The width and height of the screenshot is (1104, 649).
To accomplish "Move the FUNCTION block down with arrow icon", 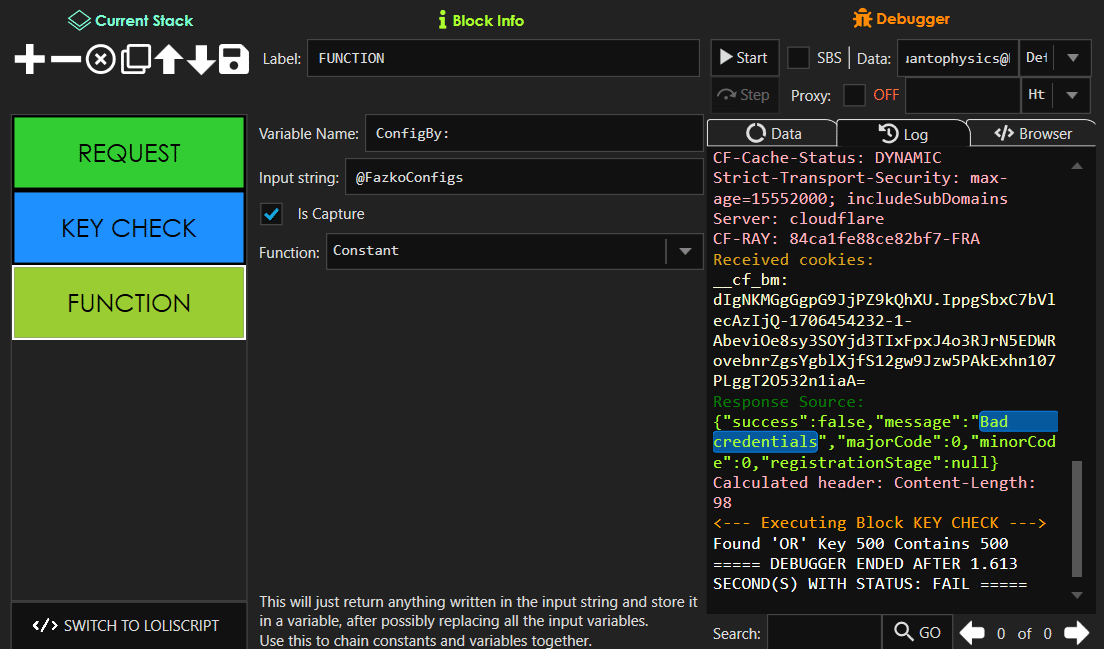I will pos(199,59).
